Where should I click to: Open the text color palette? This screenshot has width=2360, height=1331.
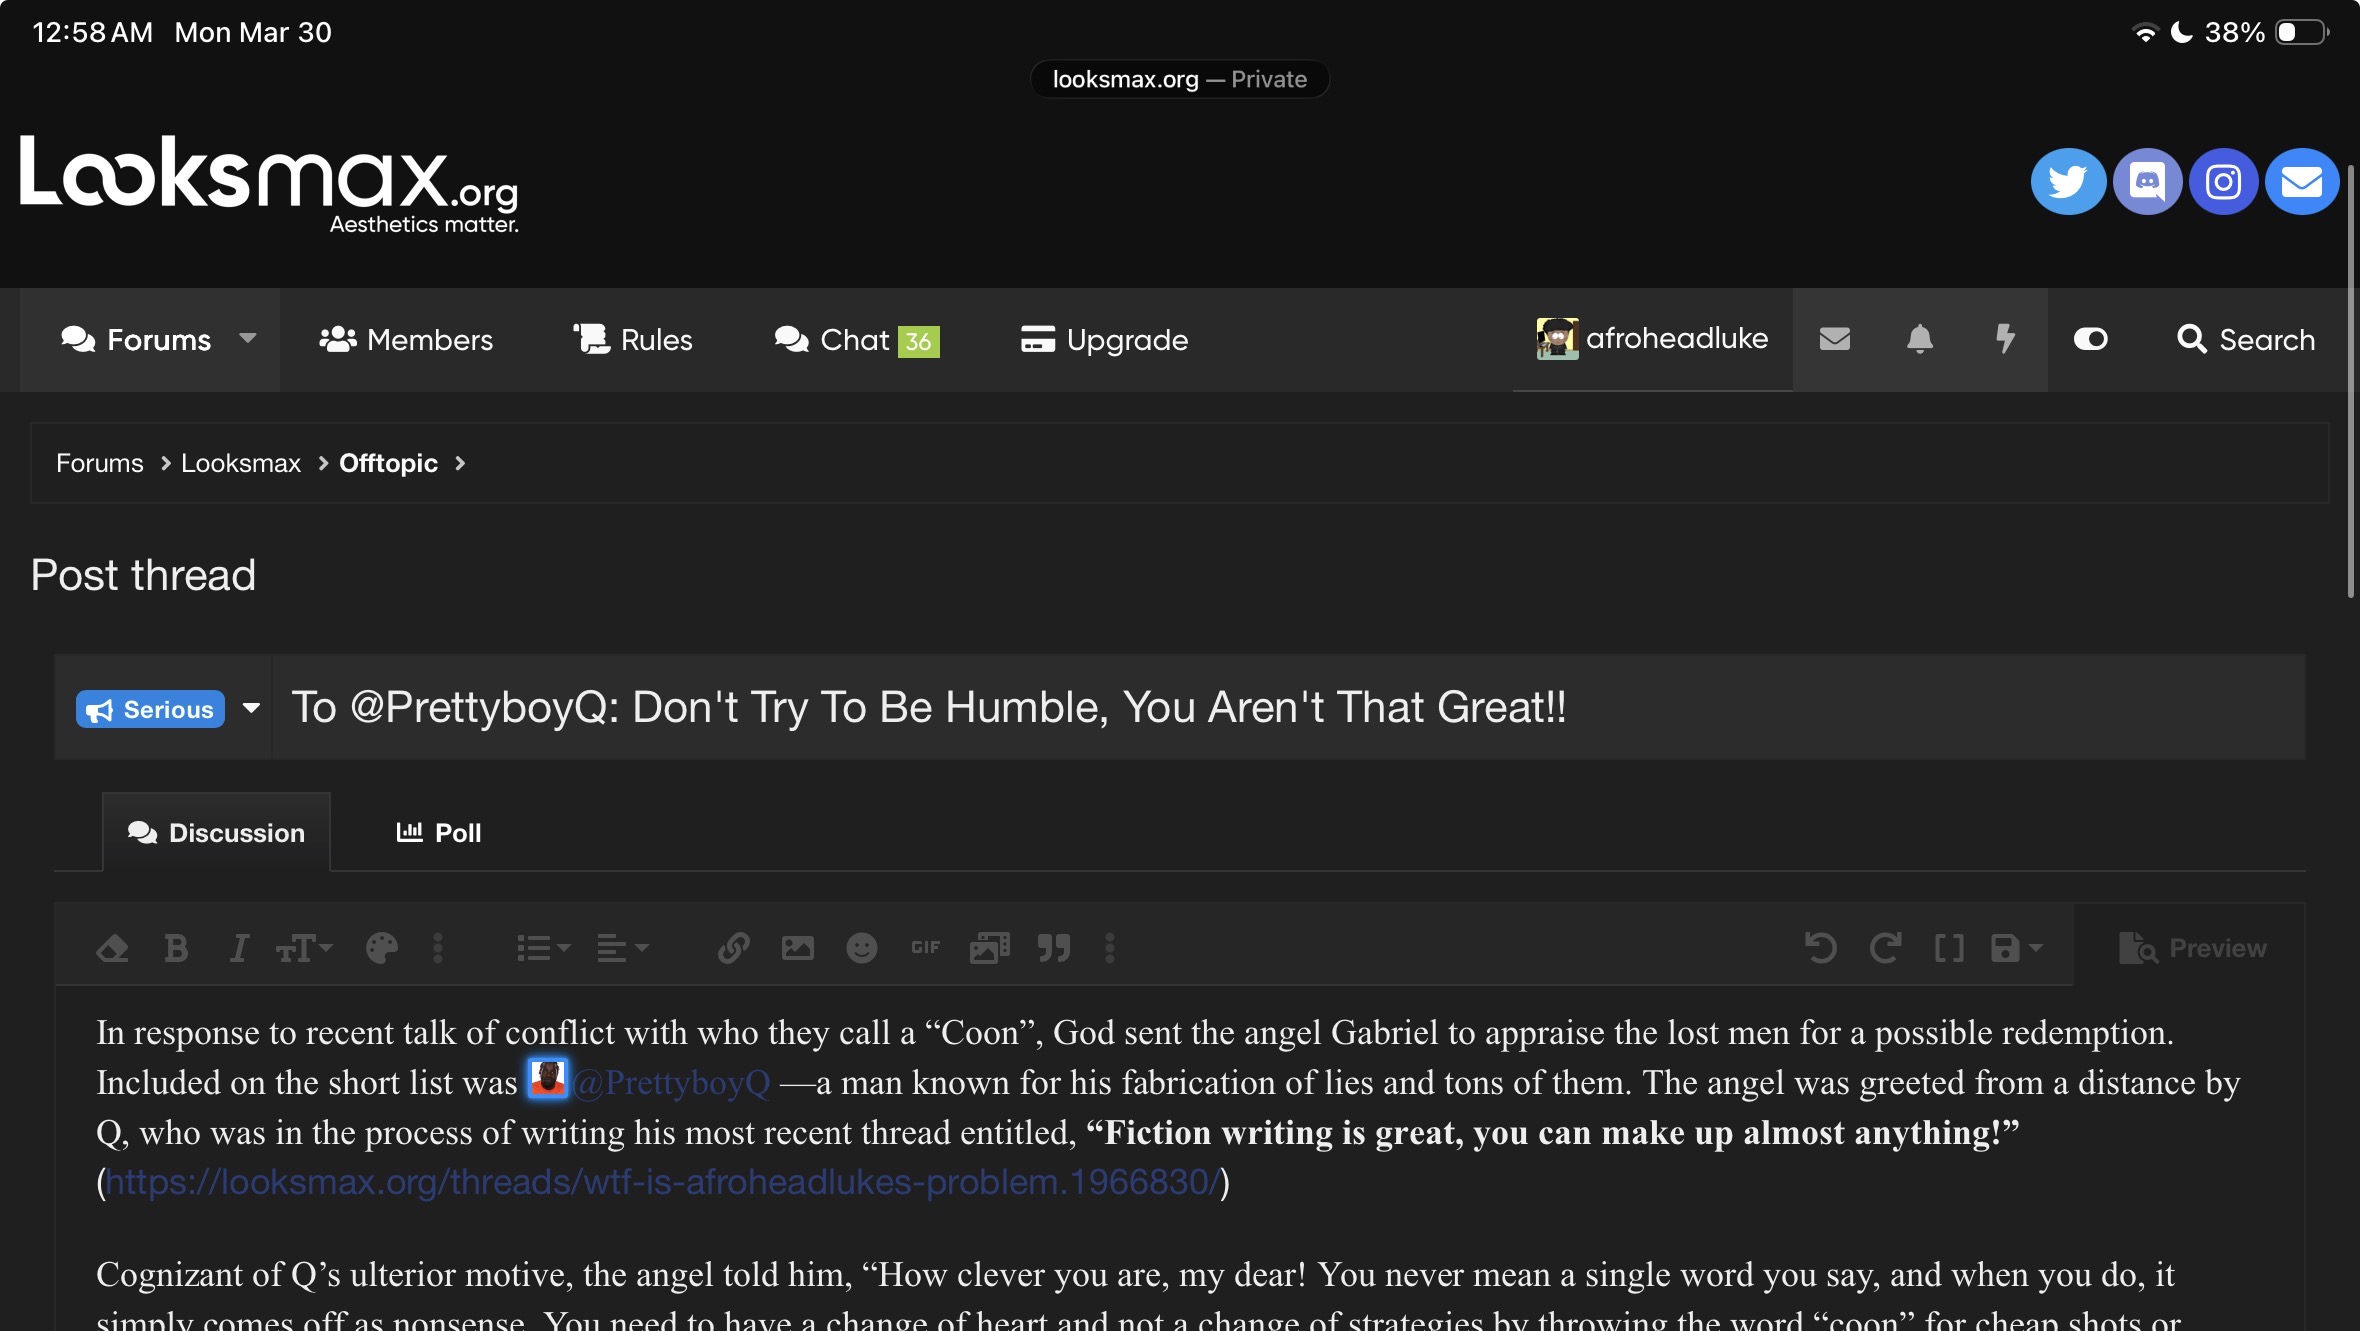pyautogui.click(x=381, y=948)
